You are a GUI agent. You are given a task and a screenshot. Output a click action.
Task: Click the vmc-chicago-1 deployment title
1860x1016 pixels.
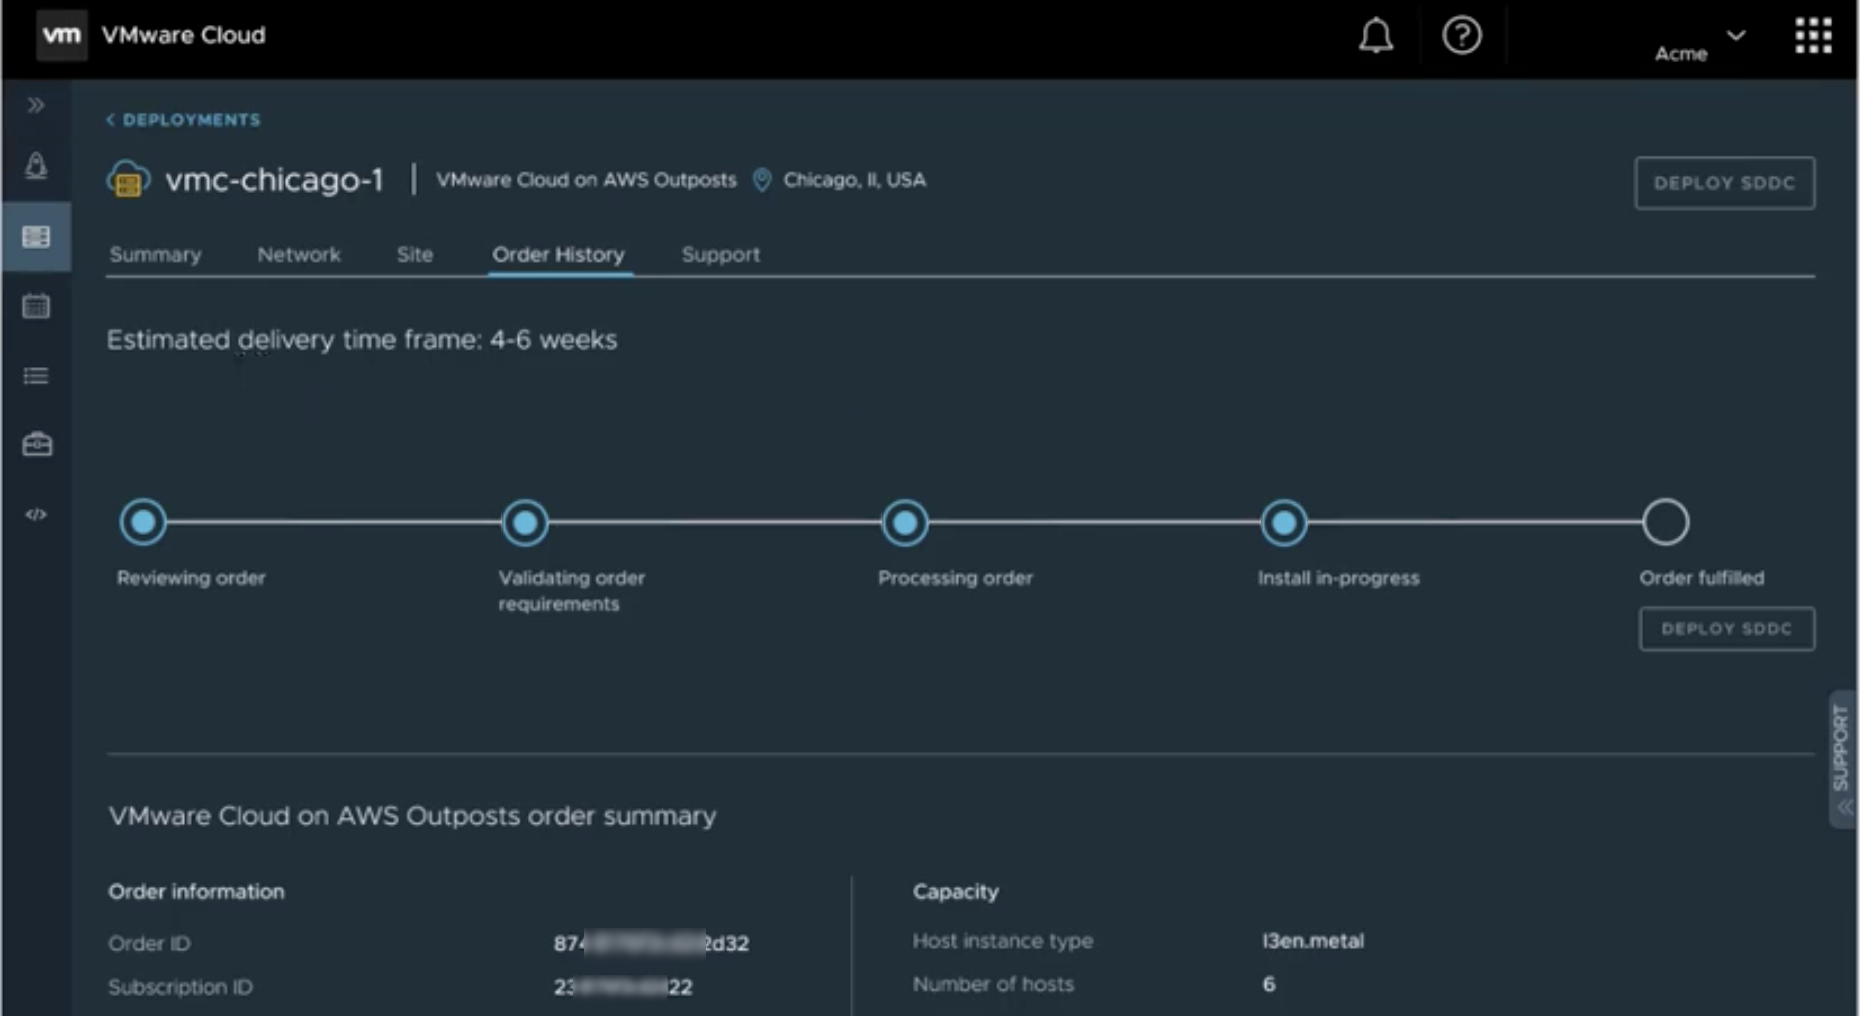274,180
